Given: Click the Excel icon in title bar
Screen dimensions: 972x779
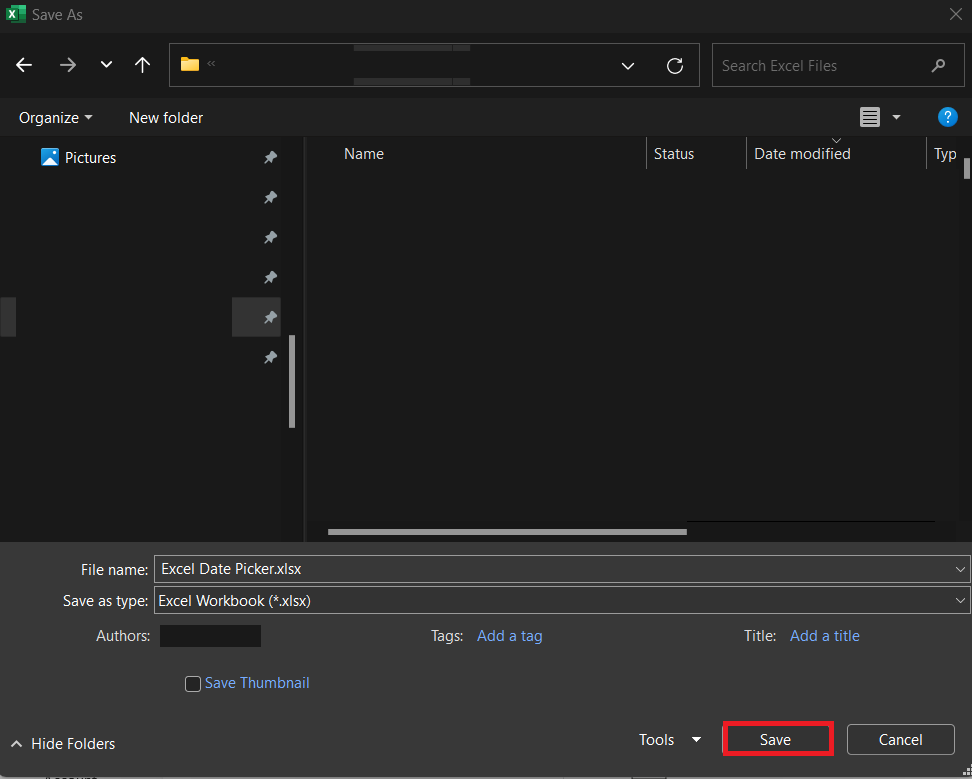Looking at the screenshot, I should pyautogui.click(x=16, y=14).
